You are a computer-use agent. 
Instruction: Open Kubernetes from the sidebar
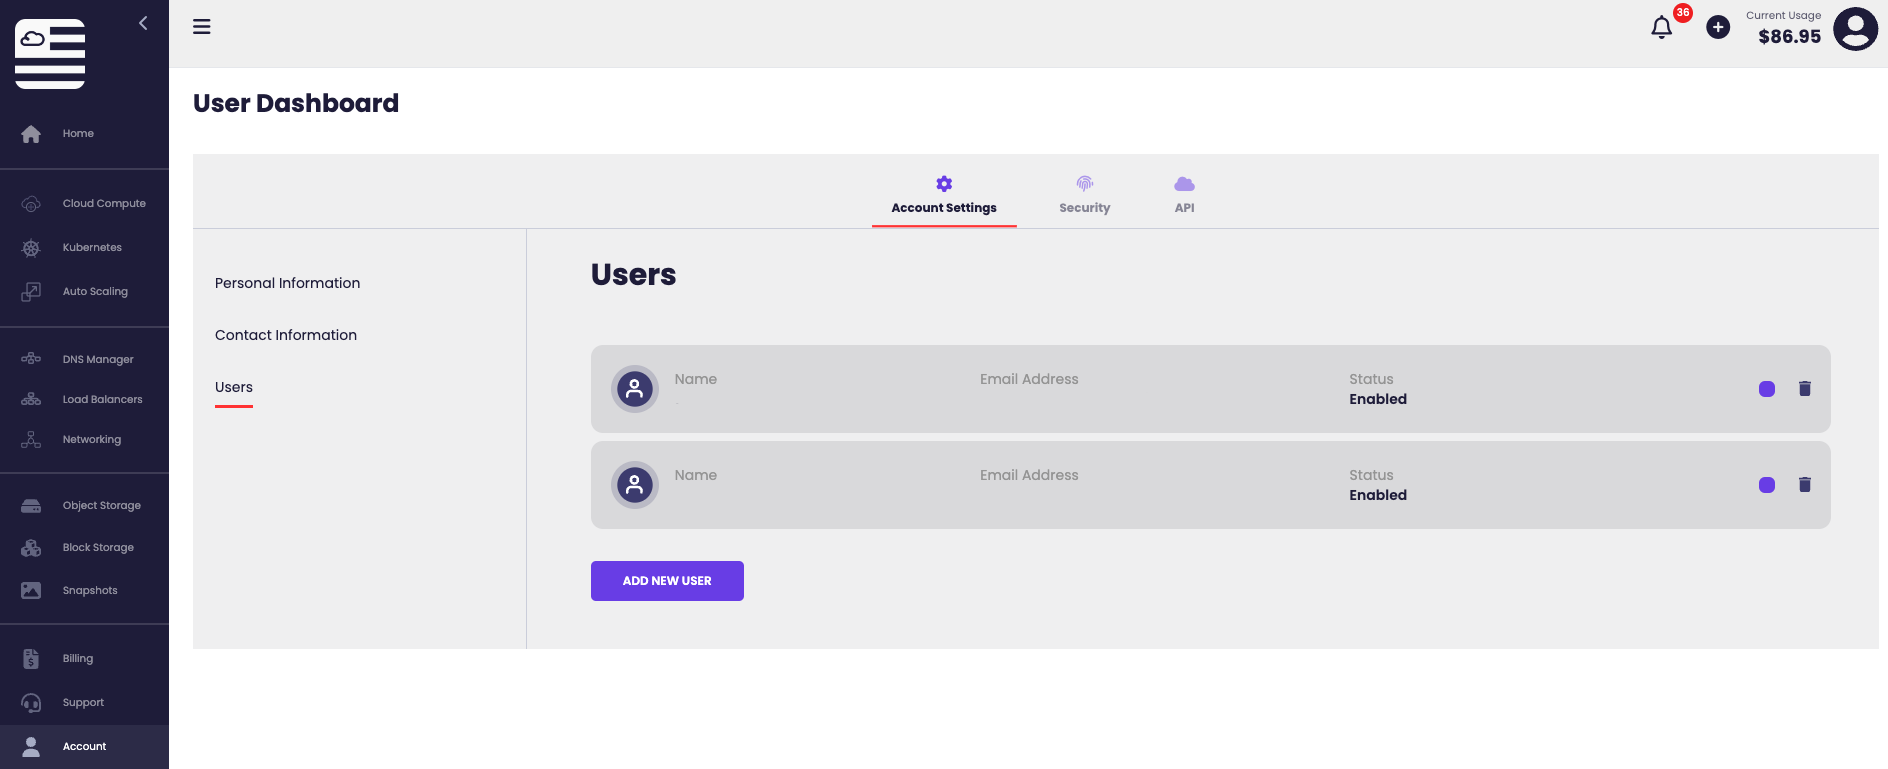coord(91,248)
